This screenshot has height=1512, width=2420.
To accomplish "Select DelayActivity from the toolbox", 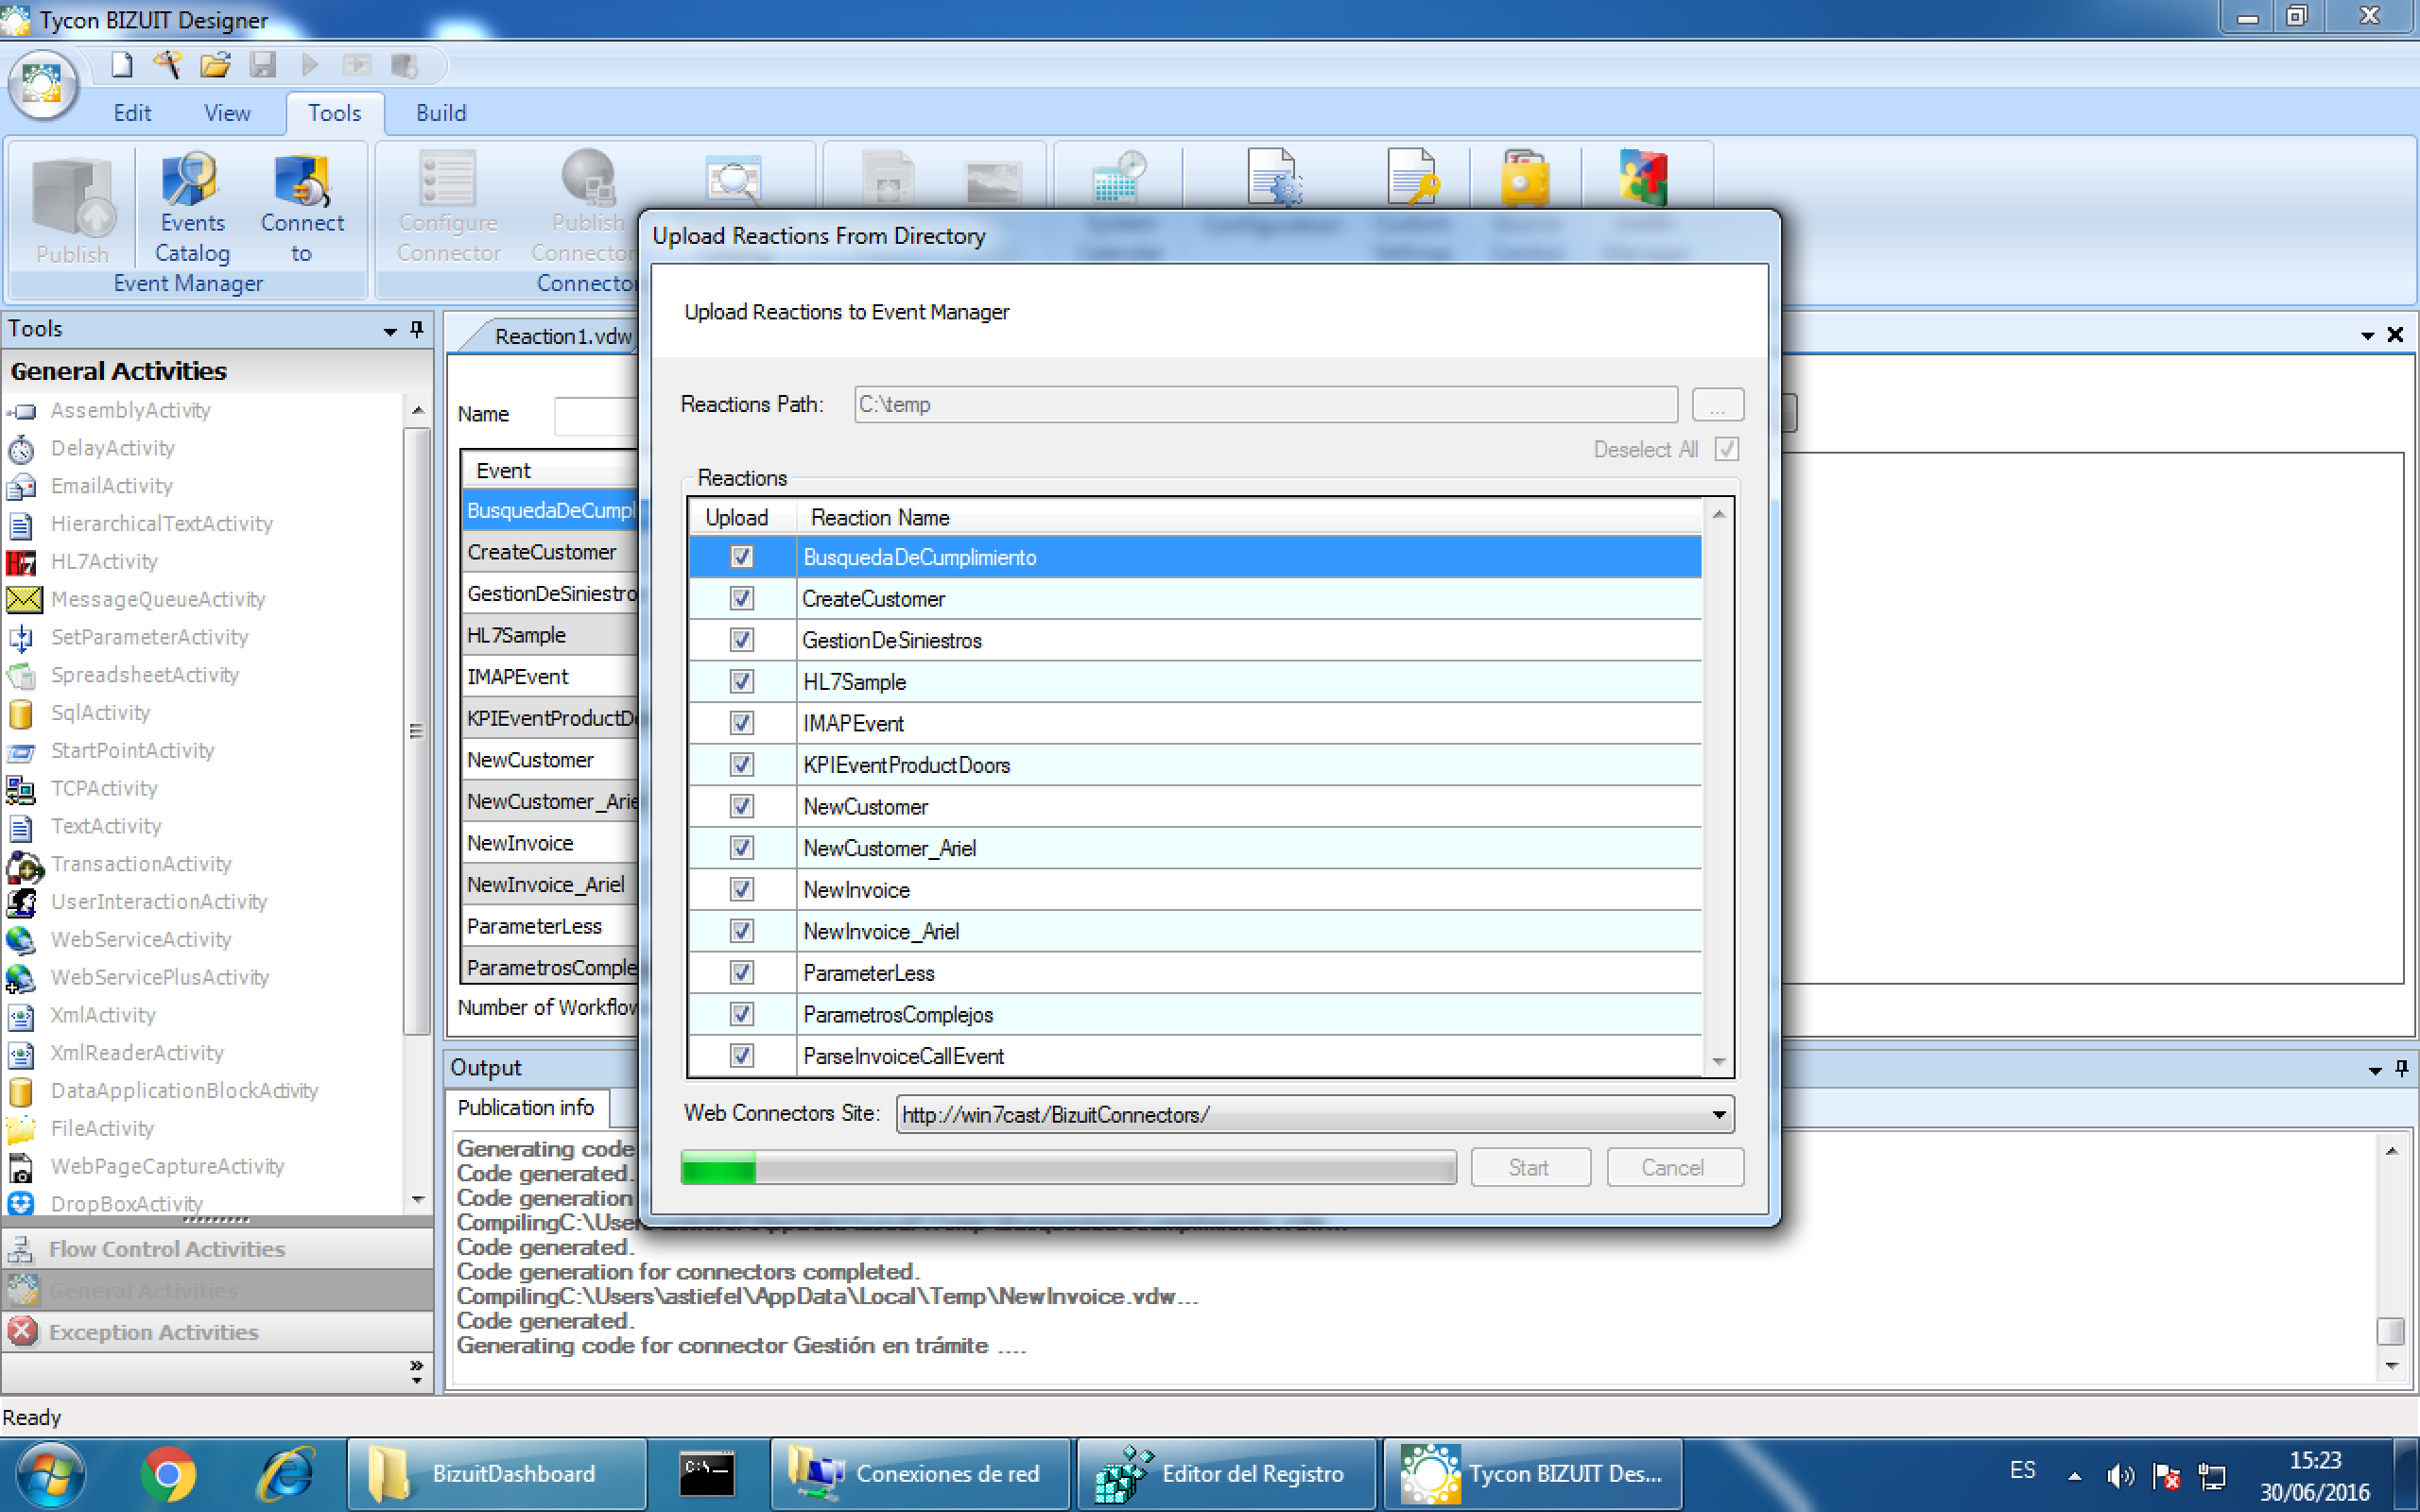I will click(112, 448).
